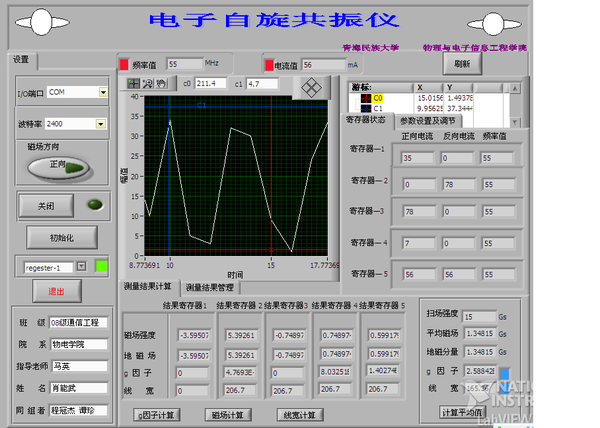This screenshot has height=428, width=600.
Task: Click 结果寄存器1 磁场强度 value -3.59507
Action: pyautogui.click(x=194, y=335)
